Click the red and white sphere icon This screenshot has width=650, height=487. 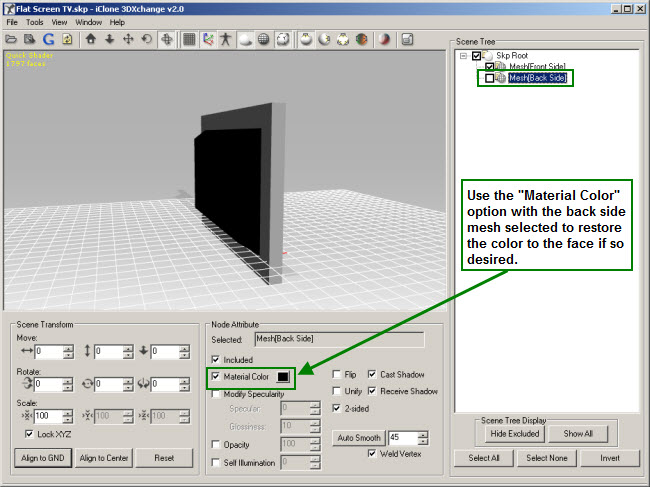click(x=384, y=40)
